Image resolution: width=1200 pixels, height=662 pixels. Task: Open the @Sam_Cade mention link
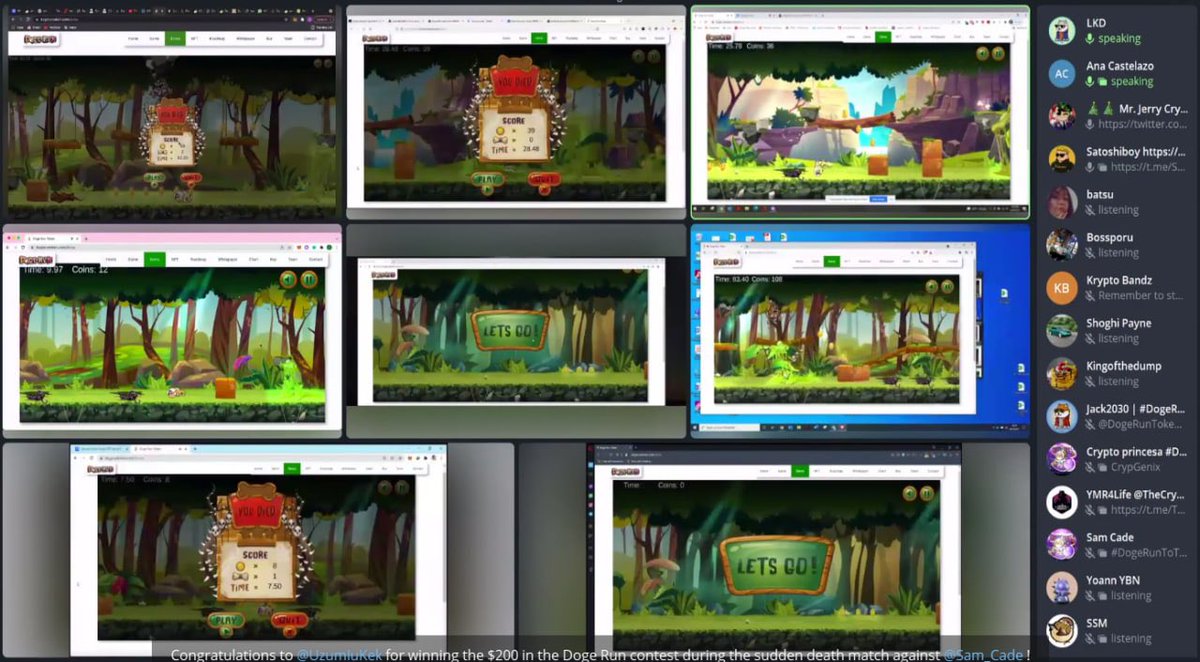(983, 655)
